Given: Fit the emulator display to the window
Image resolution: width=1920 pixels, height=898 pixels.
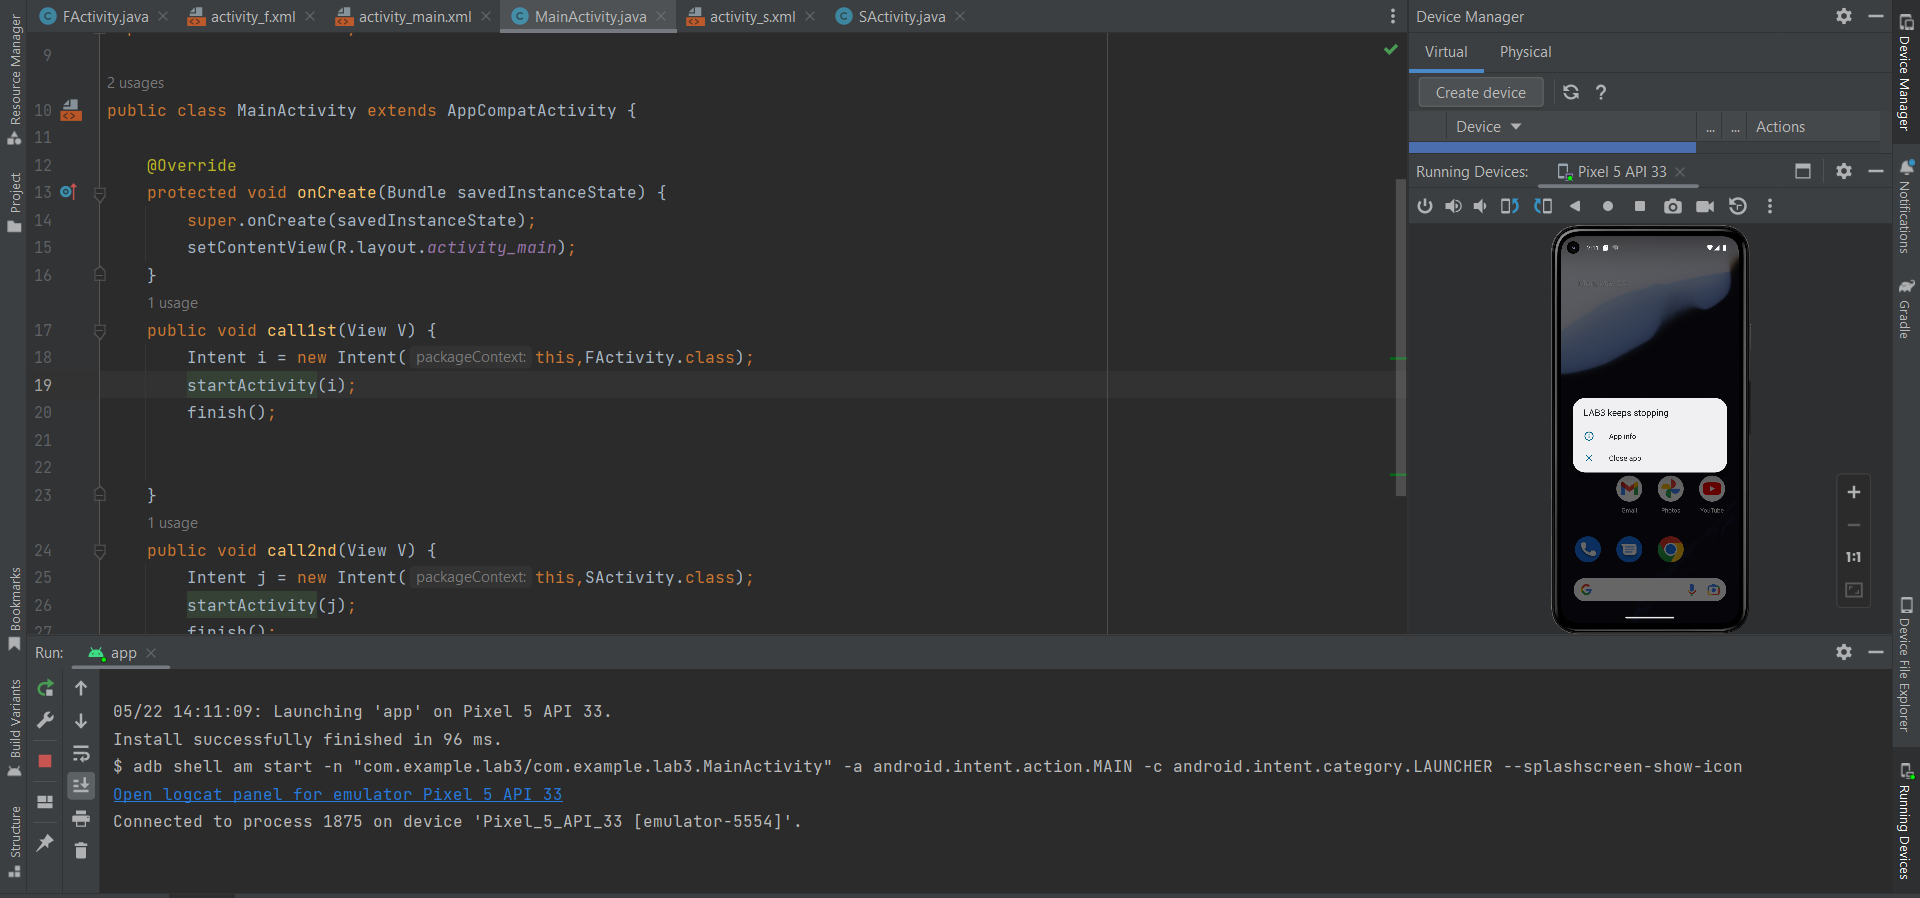Looking at the screenshot, I should point(1854,590).
